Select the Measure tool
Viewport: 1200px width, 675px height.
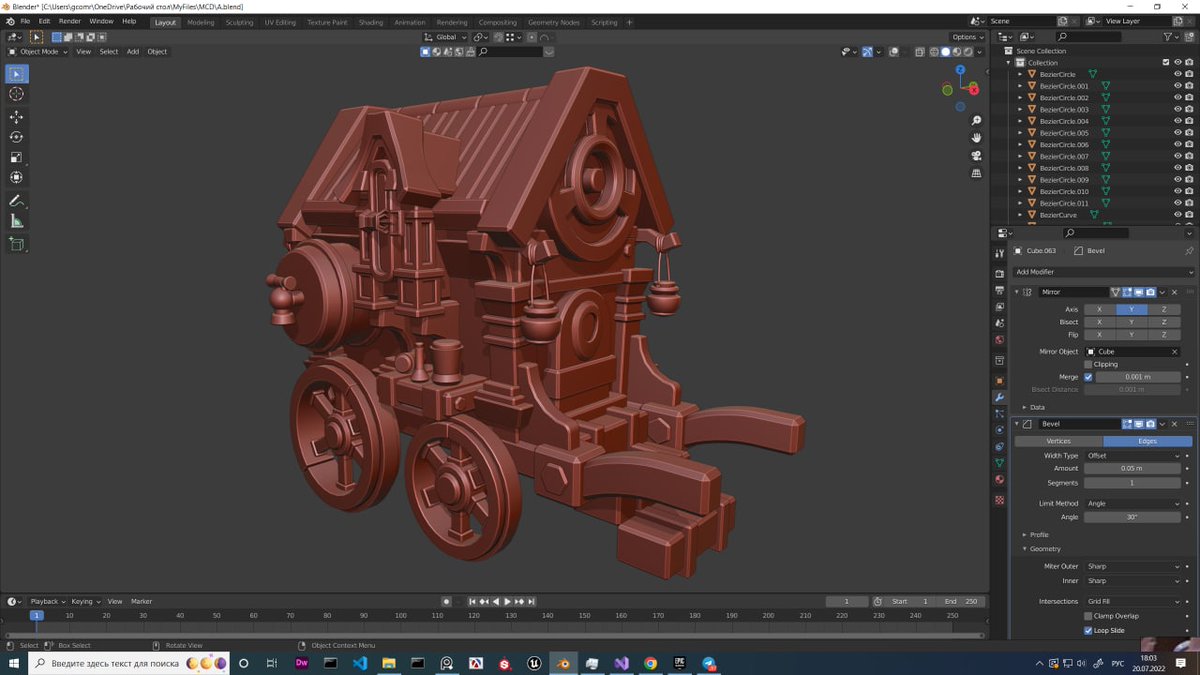pos(17,221)
